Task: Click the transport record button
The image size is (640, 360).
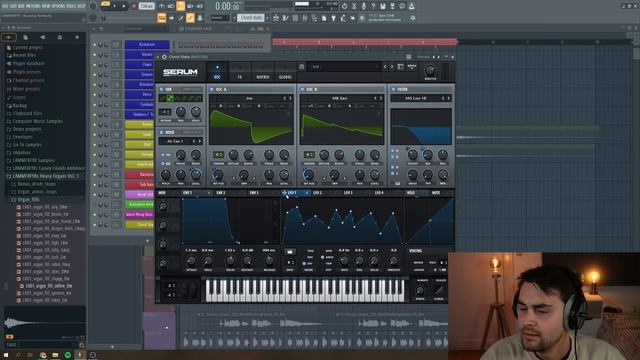Action: pos(133,6)
